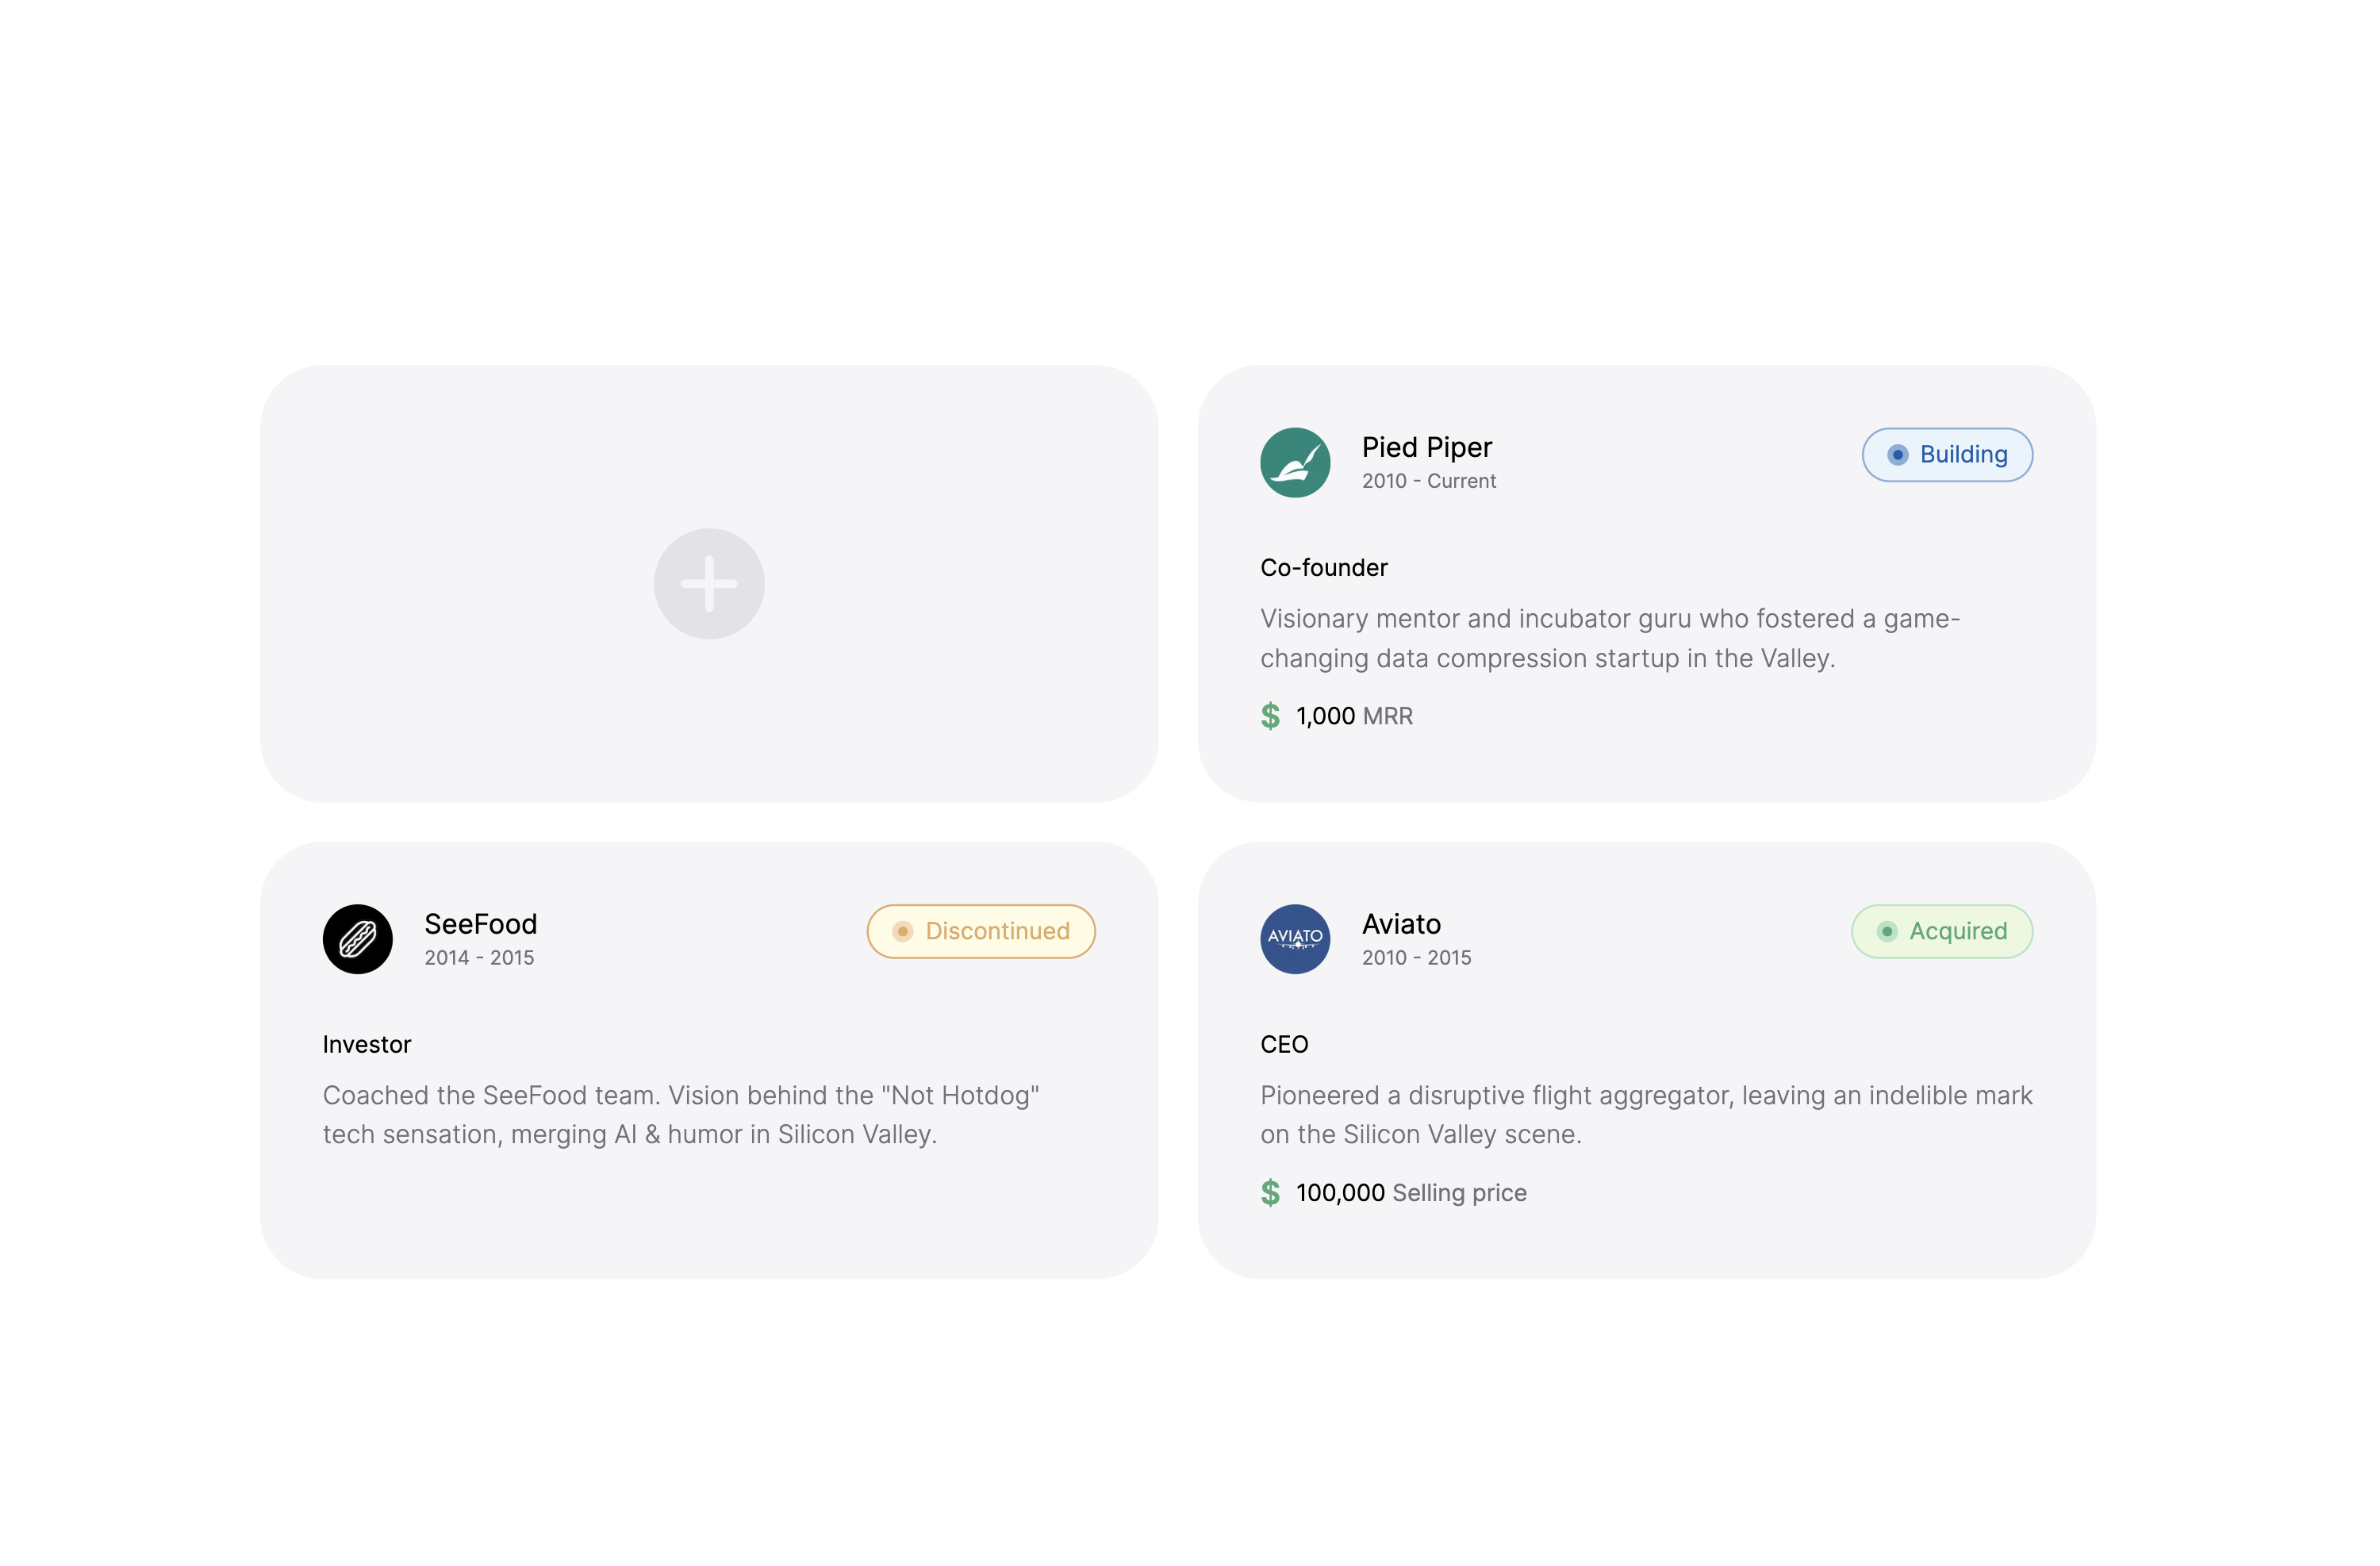2380x1566 pixels.
Task: Click the Aviato round logo
Action: point(1295,939)
